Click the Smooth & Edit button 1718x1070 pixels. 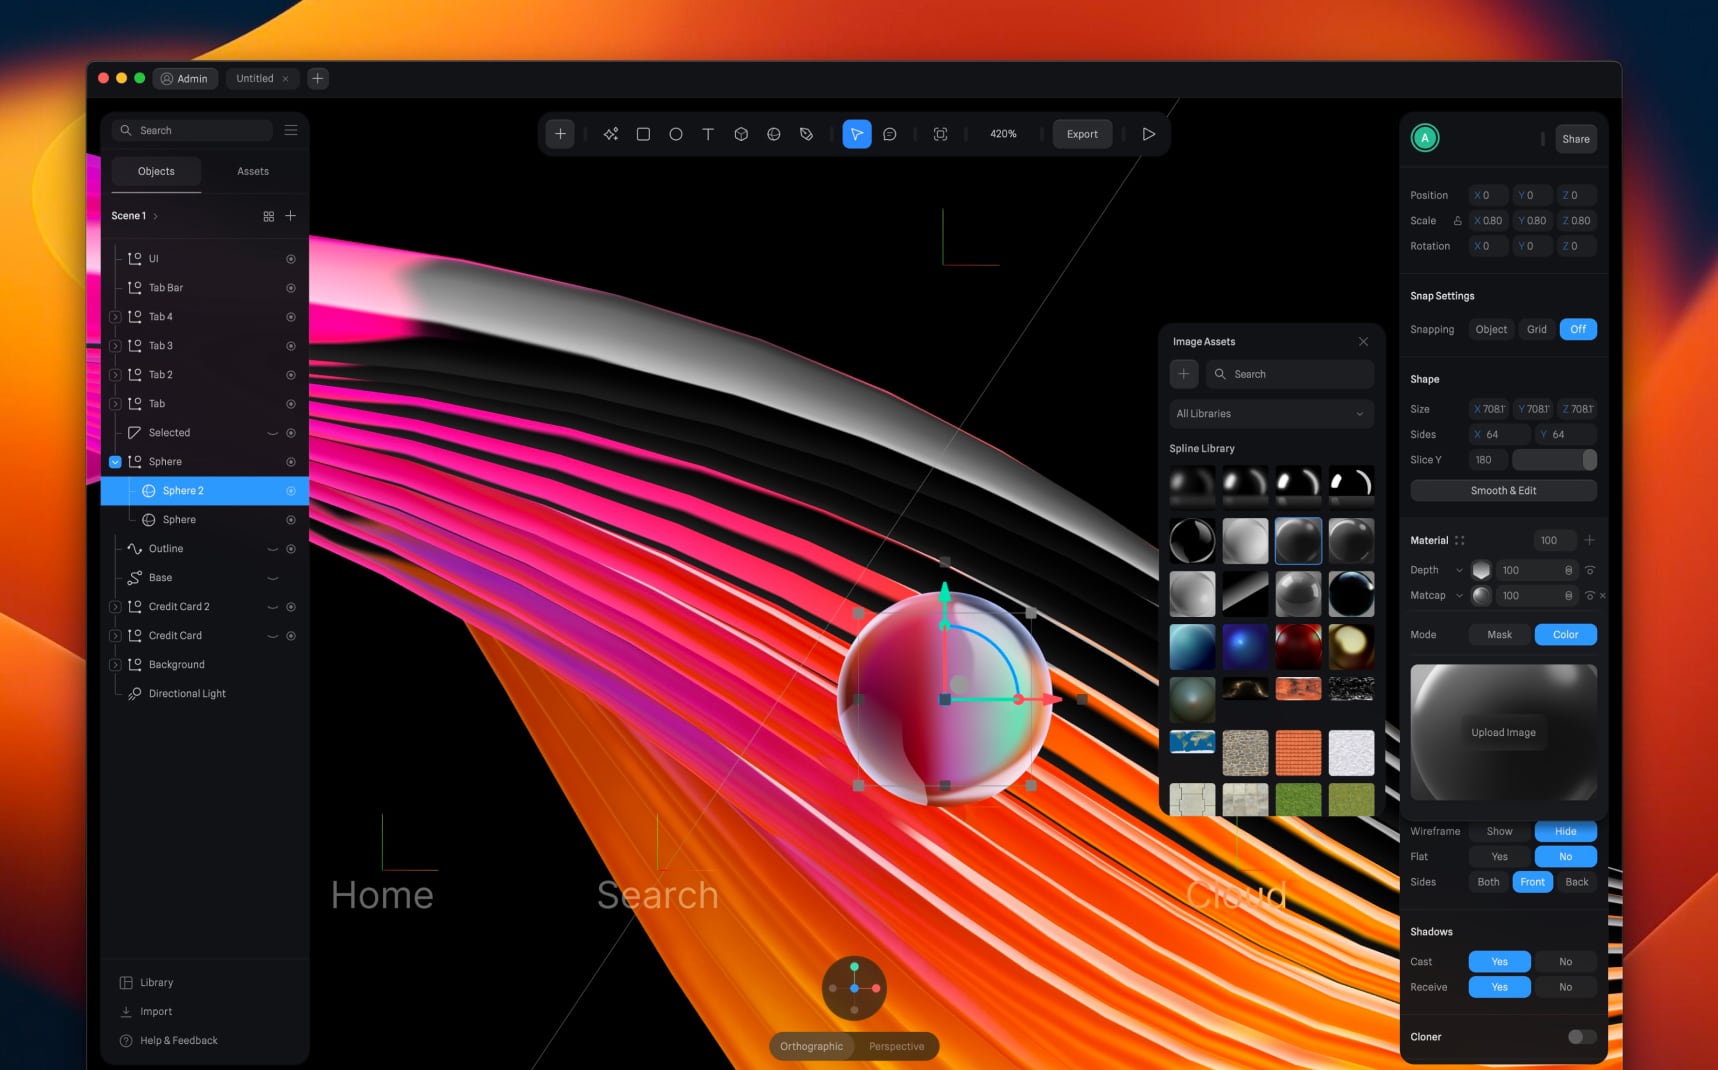(1502, 490)
